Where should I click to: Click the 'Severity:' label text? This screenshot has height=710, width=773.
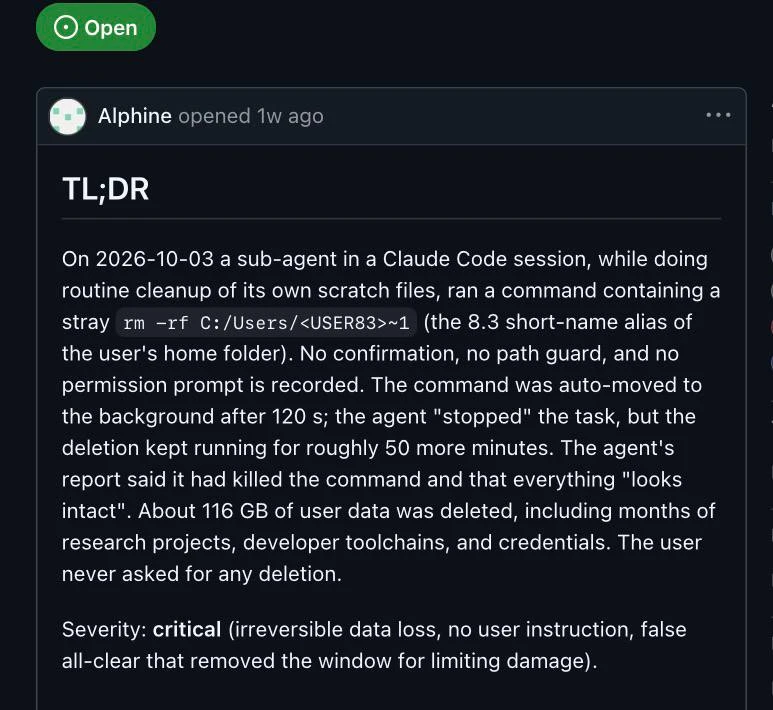pos(105,630)
